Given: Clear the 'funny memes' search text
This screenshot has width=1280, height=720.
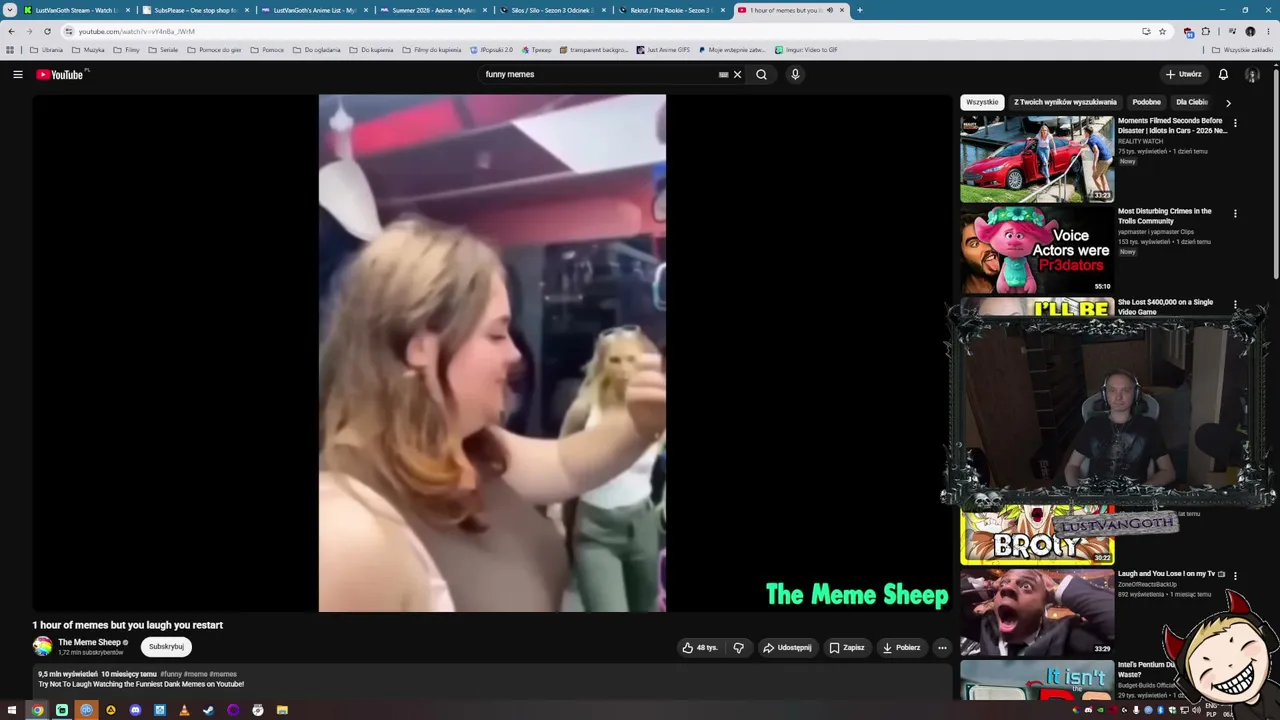Looking at the screenshot, I should point(738,74).
